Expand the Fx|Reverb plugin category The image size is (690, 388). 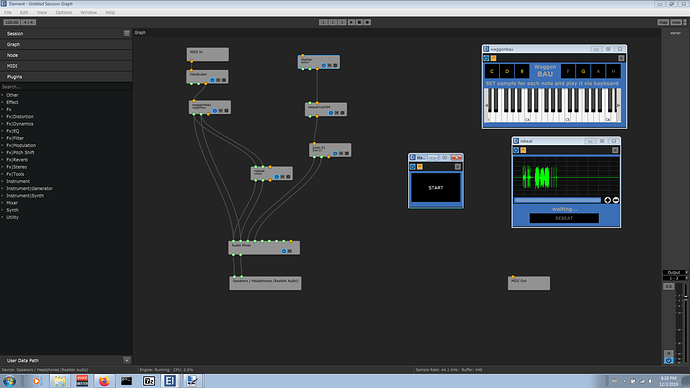17,160
